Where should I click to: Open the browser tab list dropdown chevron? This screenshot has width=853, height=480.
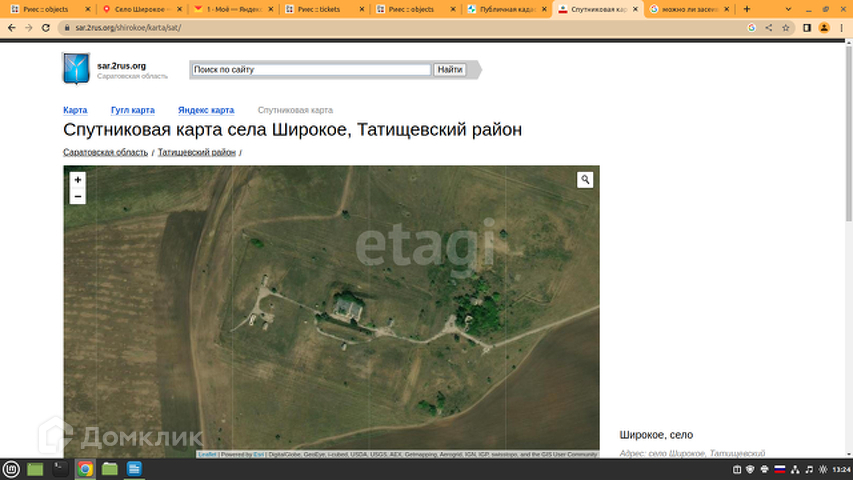pos(786,9)
